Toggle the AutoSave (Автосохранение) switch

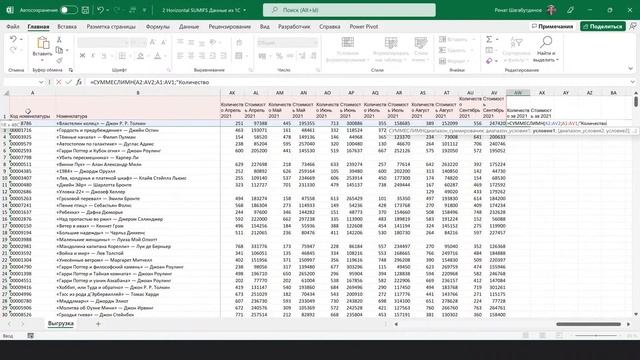click(68, 10)
